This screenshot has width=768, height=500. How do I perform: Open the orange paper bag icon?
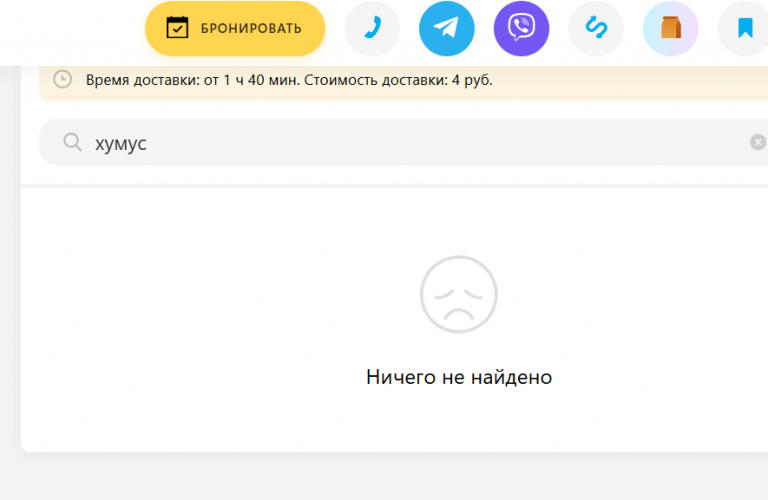(671, 28)
